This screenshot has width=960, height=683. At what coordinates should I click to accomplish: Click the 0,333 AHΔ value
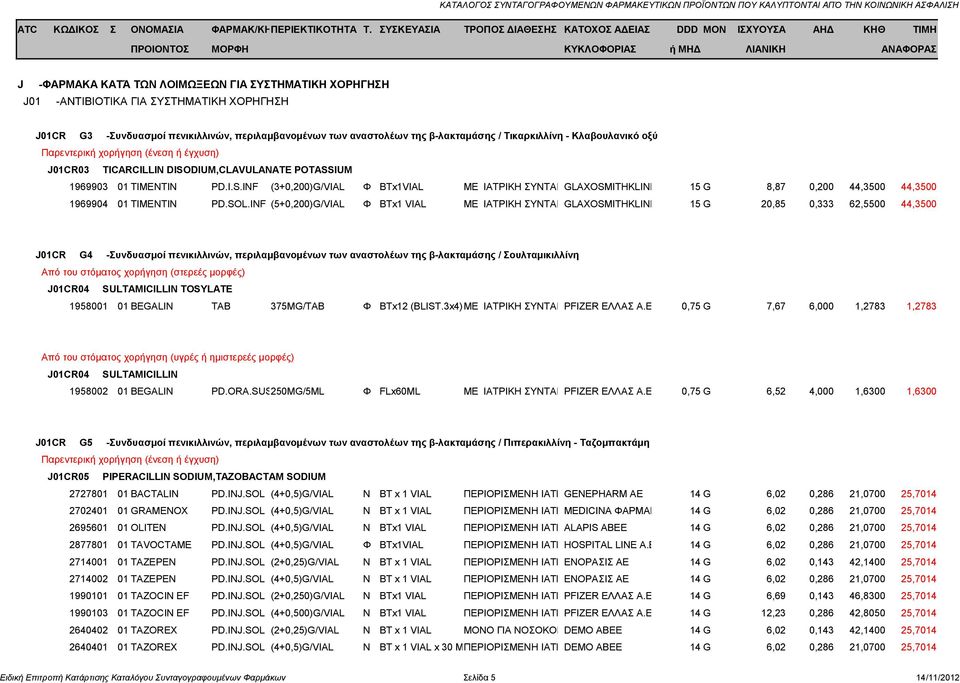[821, 204]
